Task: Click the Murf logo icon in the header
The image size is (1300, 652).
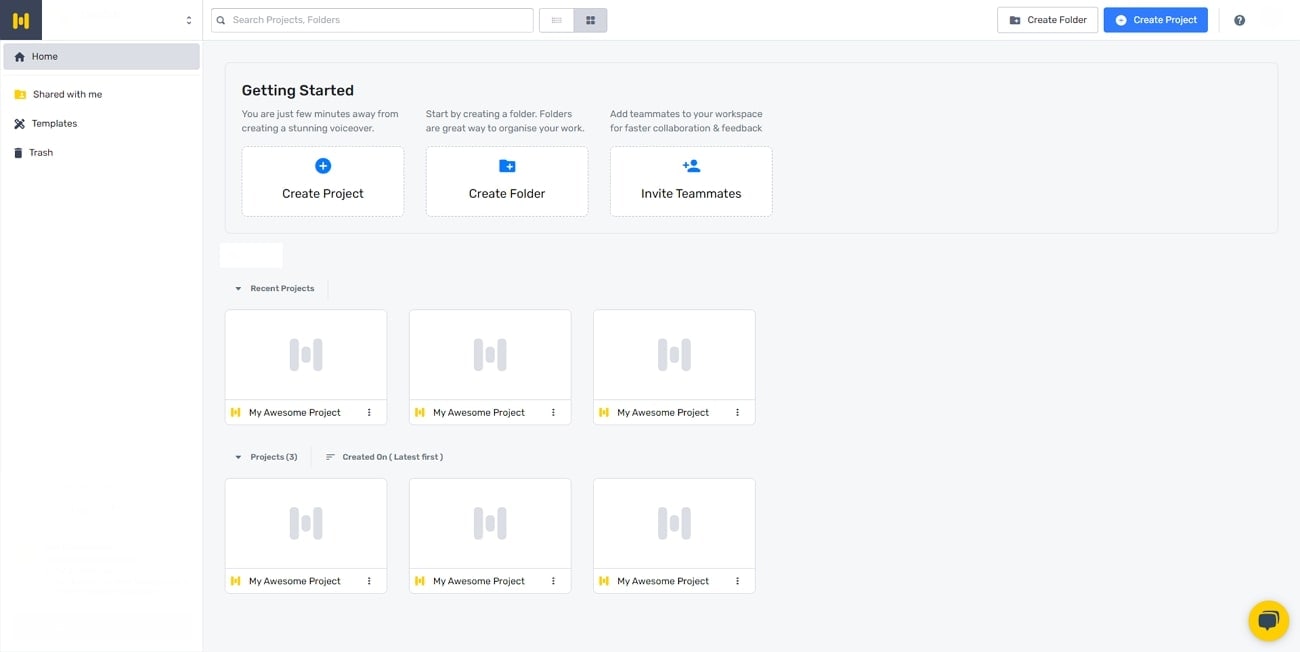Action: coord(21,20)
